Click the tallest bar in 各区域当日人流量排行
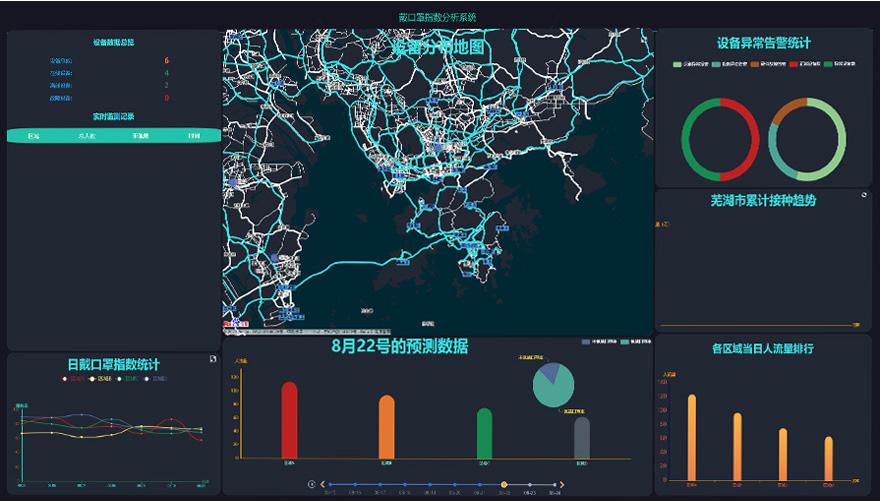 coord(691,437)
